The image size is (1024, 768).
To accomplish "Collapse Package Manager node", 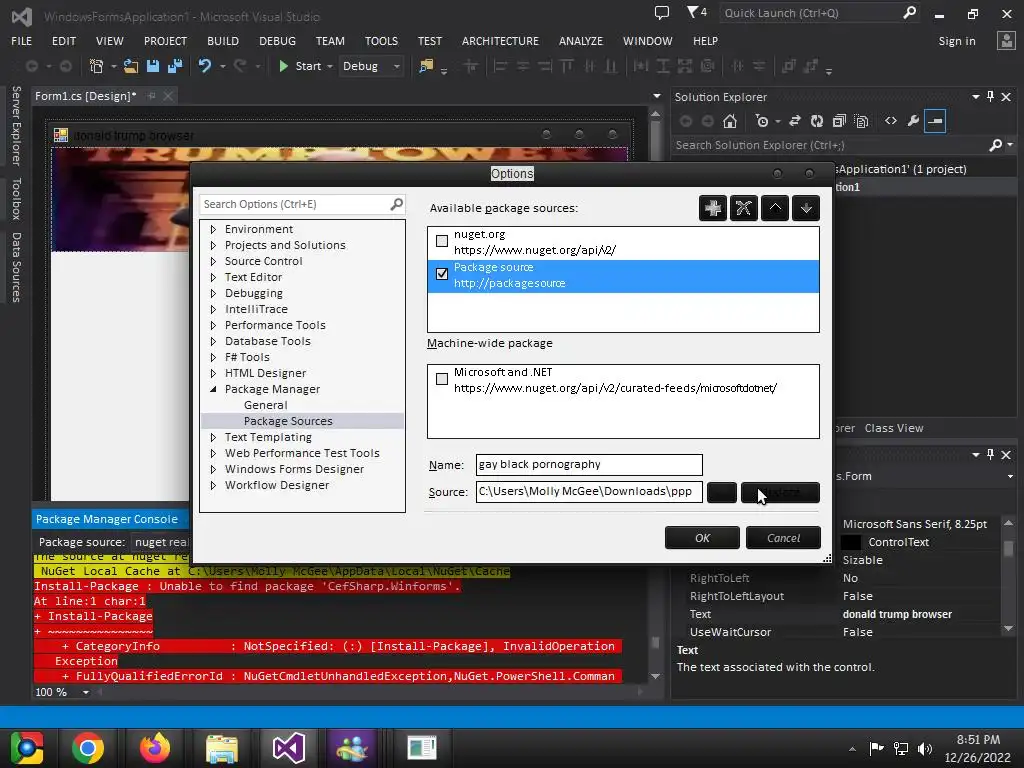I will click(213, 389).
